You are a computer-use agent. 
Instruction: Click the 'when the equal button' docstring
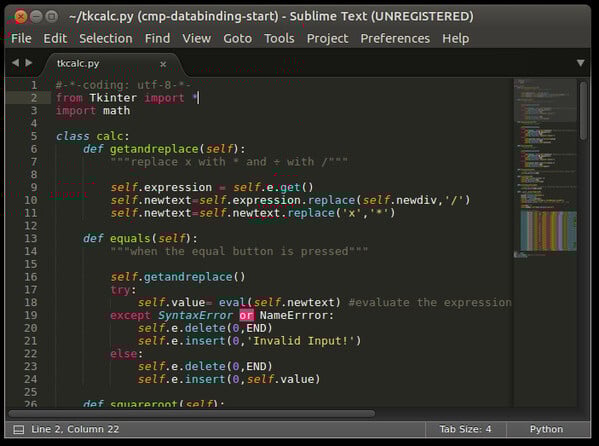tap(239, 251)
